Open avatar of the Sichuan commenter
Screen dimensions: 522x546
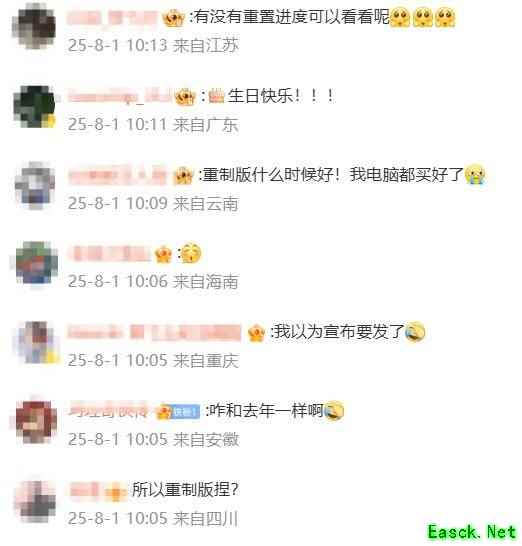[35, 501]
